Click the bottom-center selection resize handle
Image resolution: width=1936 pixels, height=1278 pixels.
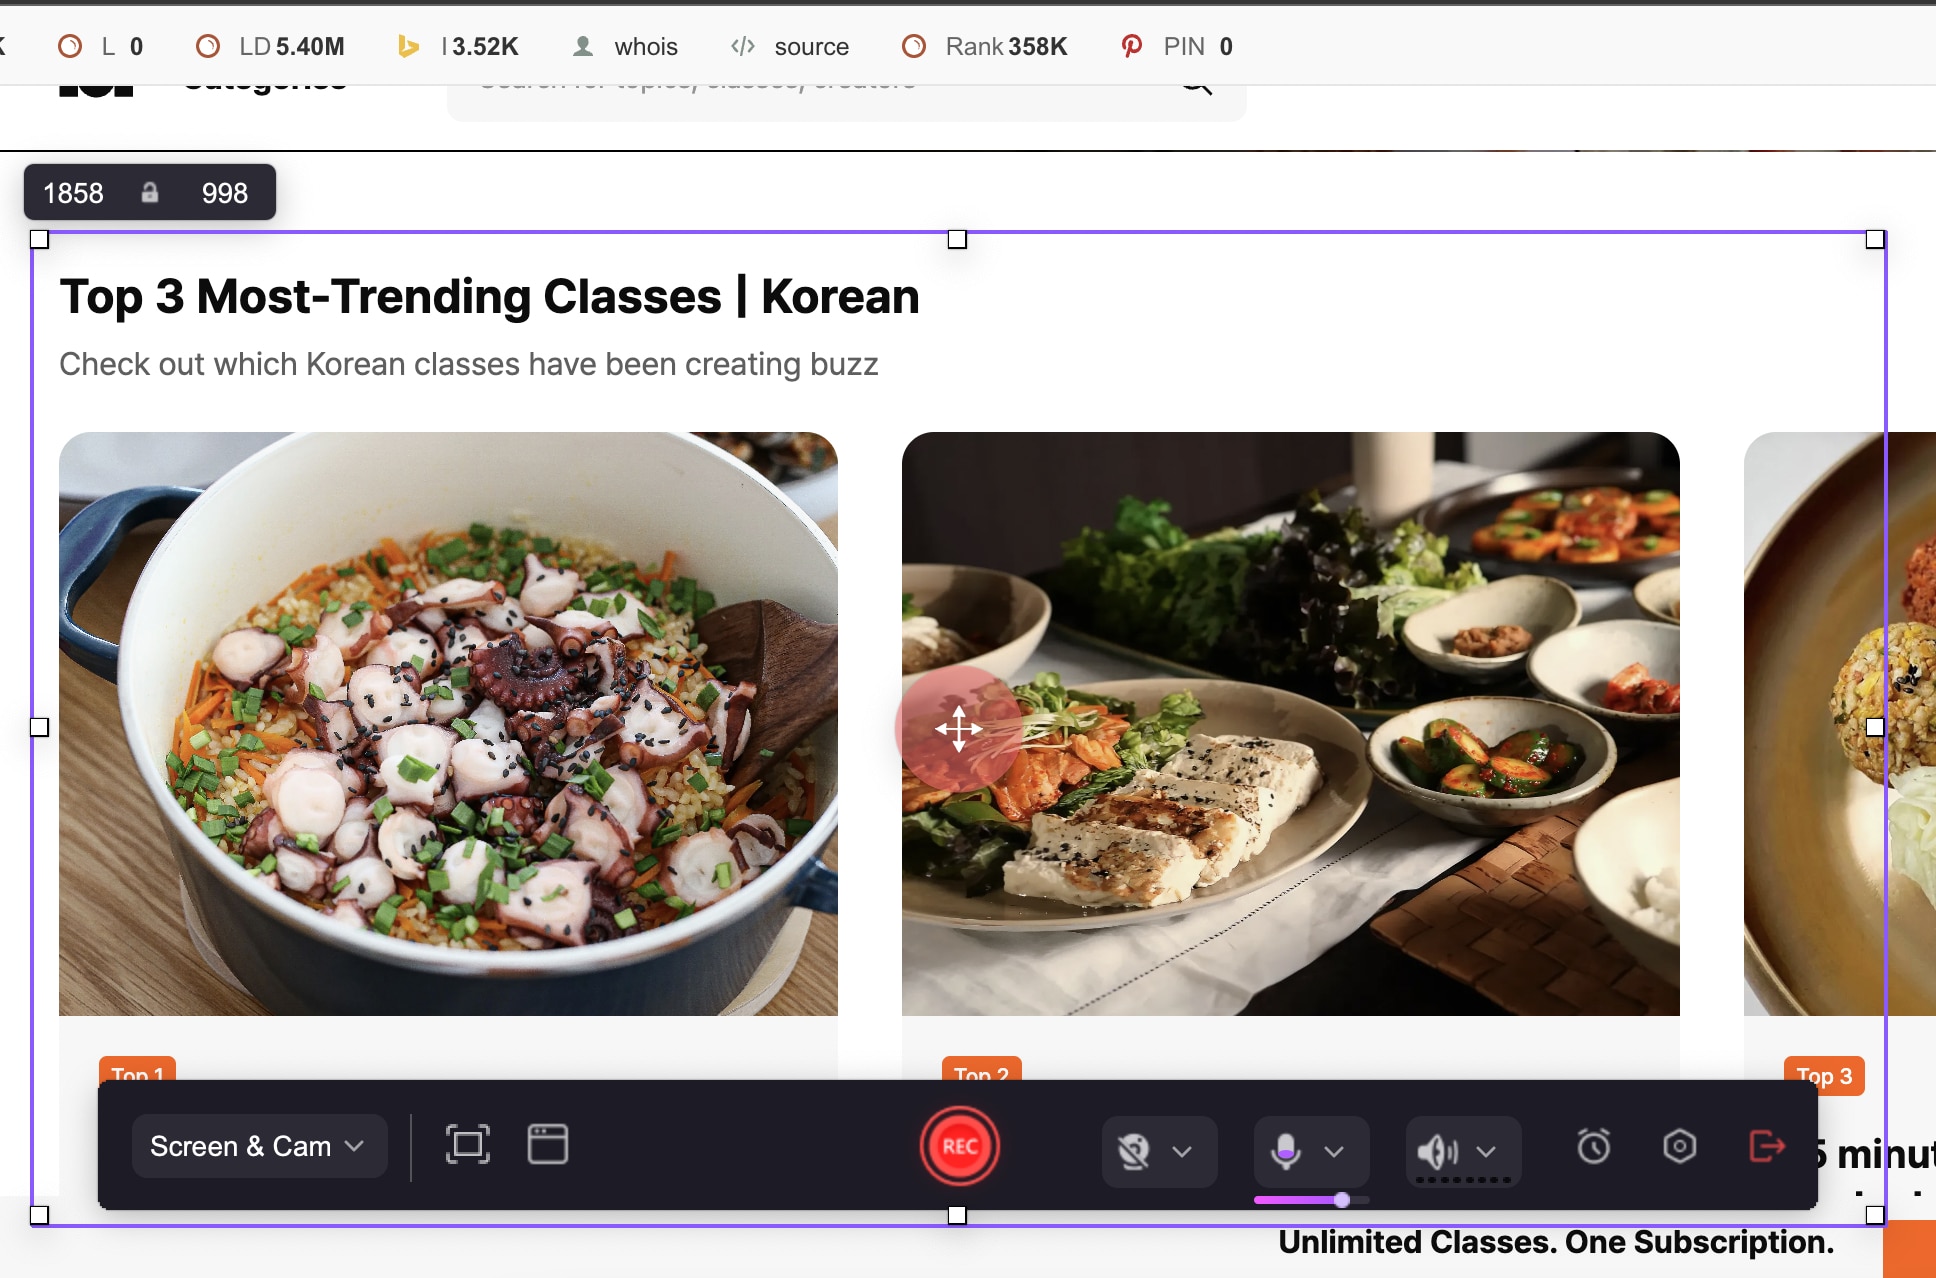(x=957, y=1215)
